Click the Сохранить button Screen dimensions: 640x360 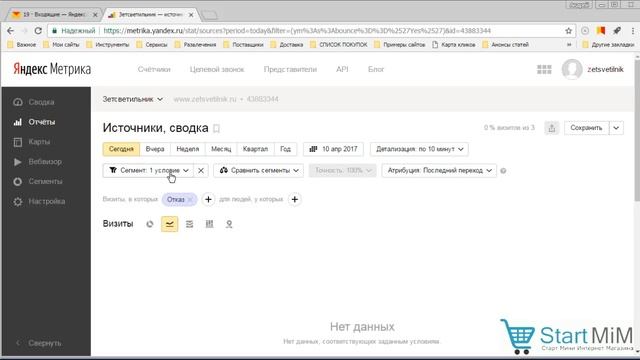[586, 128]
